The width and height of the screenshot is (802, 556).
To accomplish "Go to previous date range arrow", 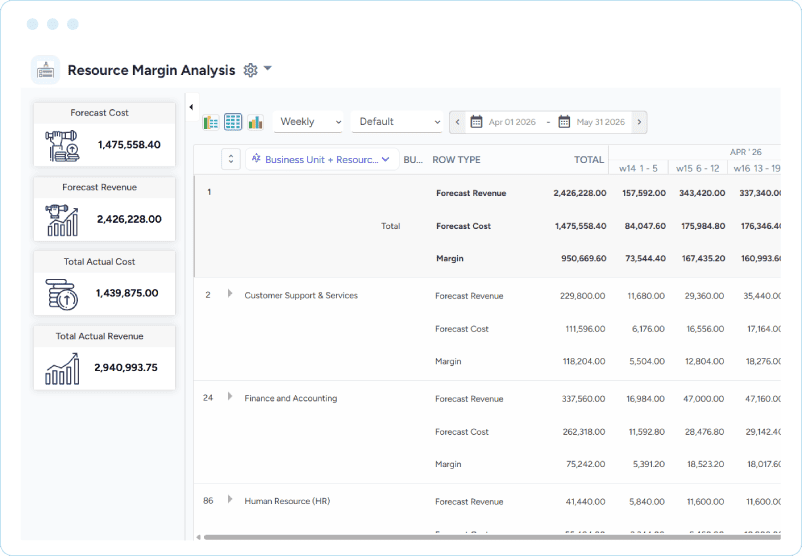I will click(457, 122).
